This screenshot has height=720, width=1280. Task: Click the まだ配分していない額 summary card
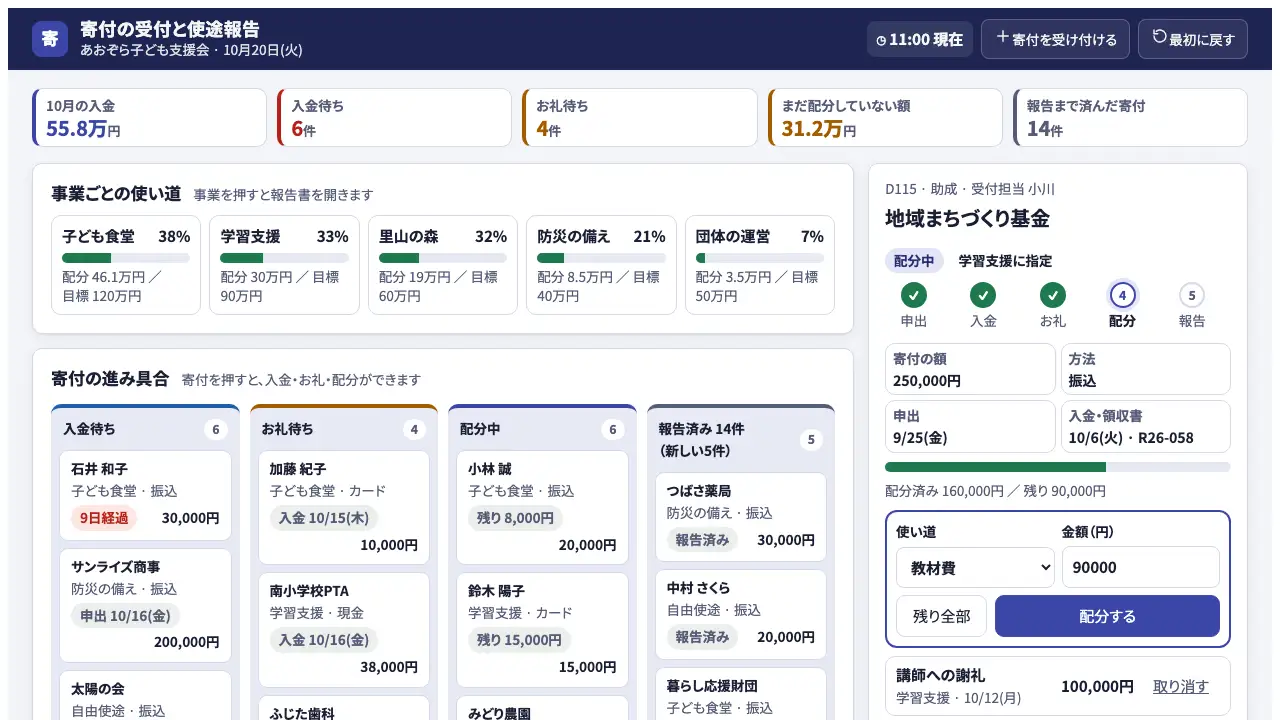(885, 118)
